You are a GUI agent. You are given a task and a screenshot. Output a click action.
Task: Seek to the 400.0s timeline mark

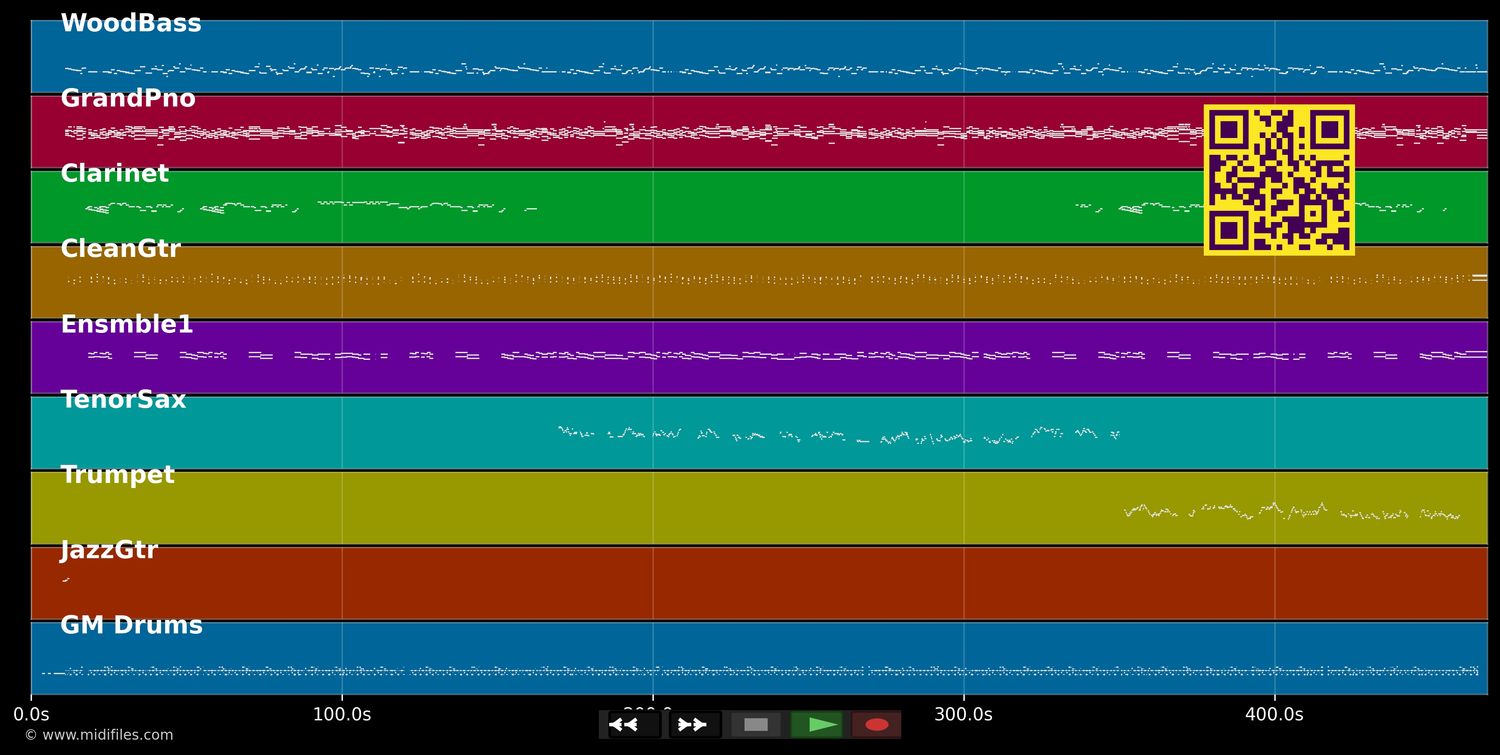1273,714
